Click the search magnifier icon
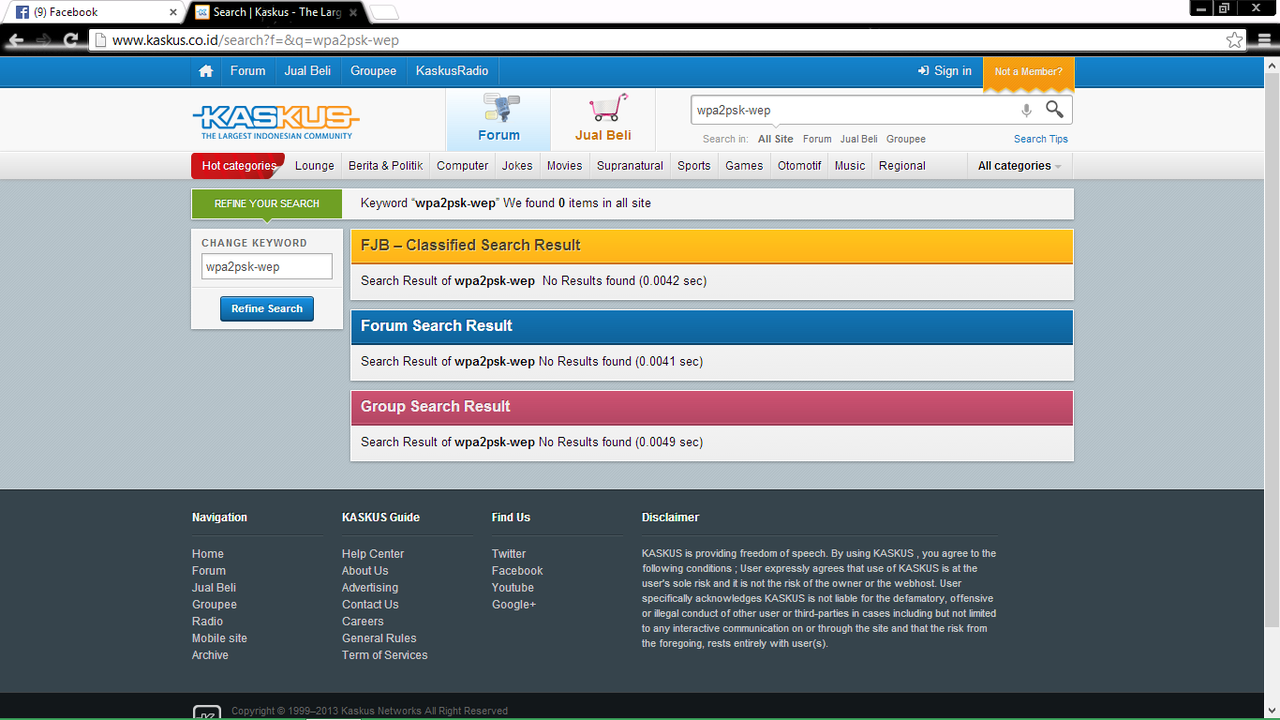The width and height of the screenshot is (1280, 720). click(1055, 110)
